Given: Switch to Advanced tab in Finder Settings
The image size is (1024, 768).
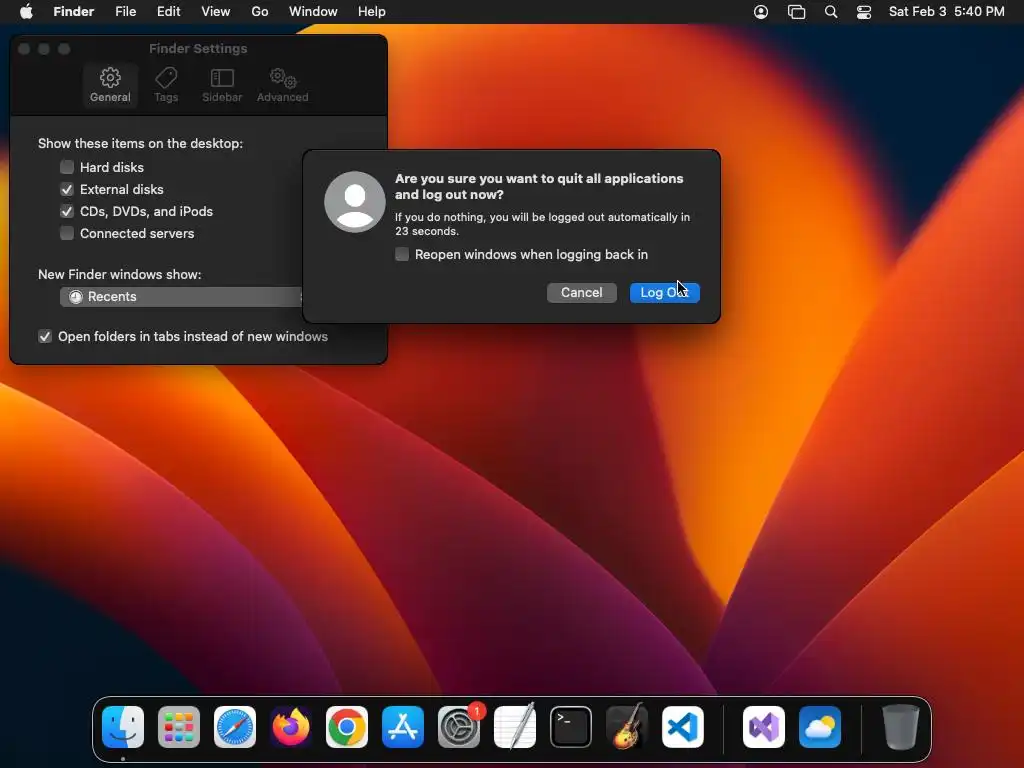Looking at the screenshot, I should tap(283, 85).
